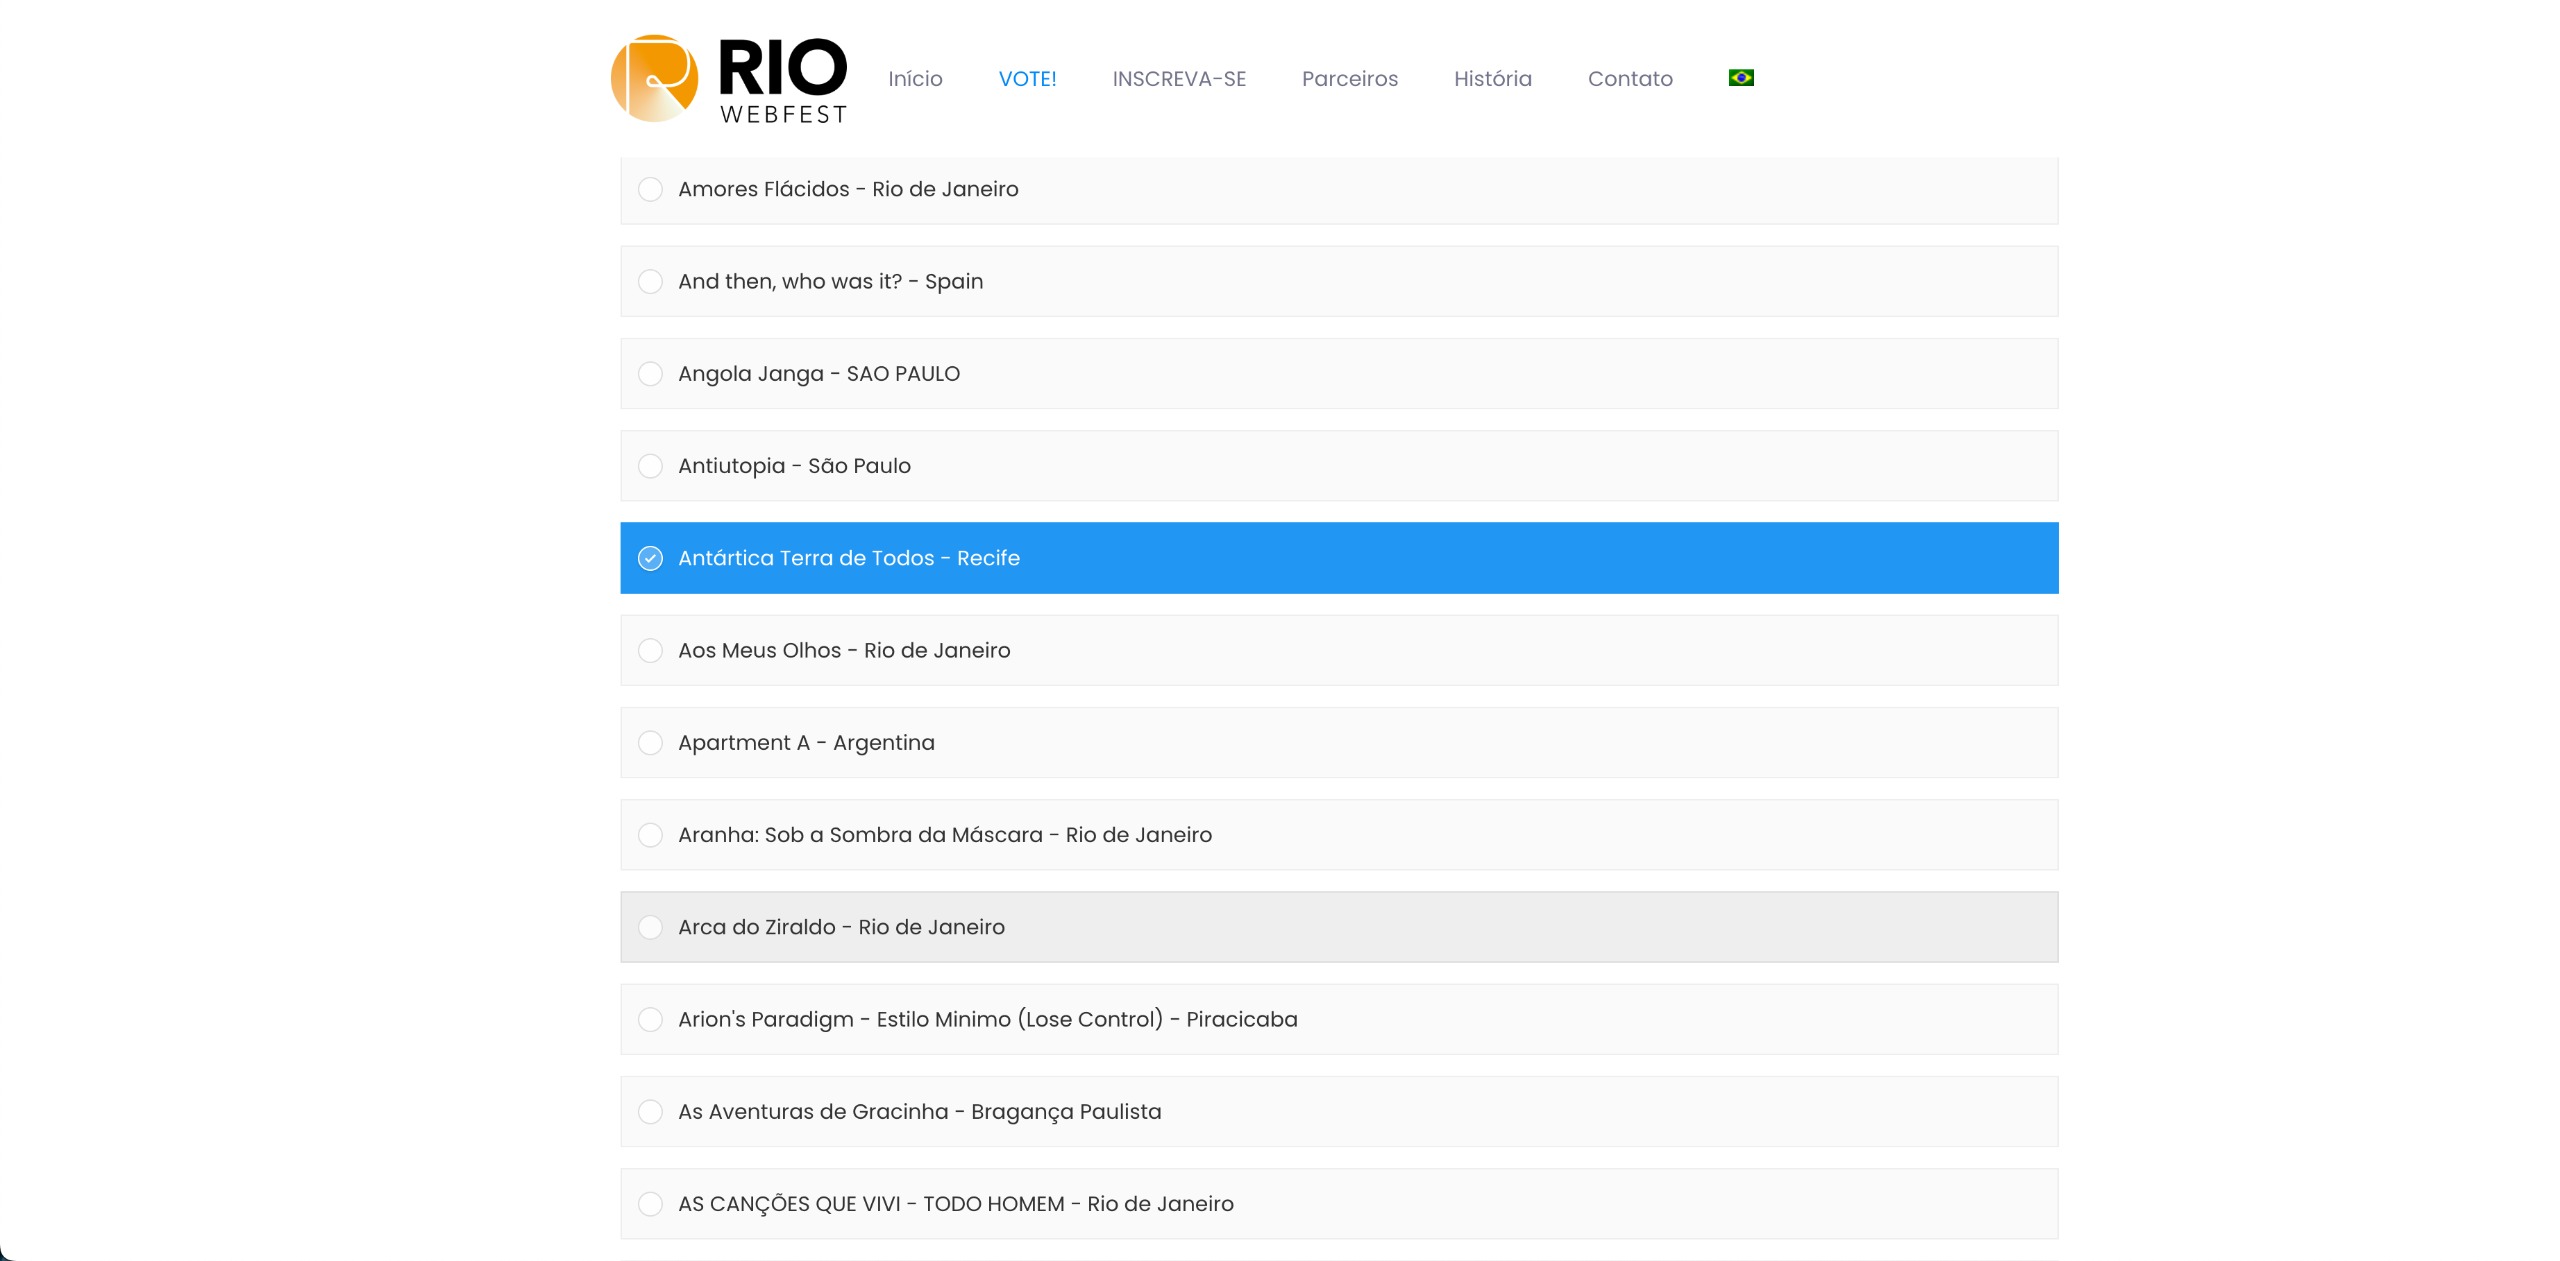Select Aranha: Sob a Sombra da Máscara
The image size is (2560, 1261).
(x=650, y=835)
